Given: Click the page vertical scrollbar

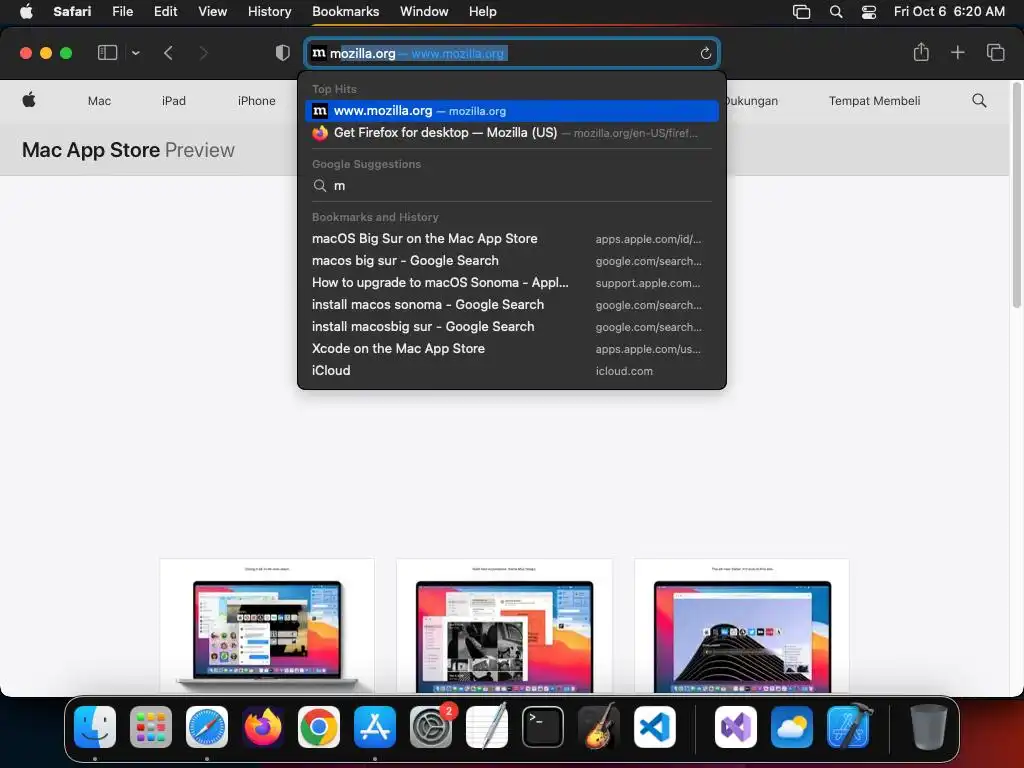Looking at the screenshot, I should (1016, 196).
